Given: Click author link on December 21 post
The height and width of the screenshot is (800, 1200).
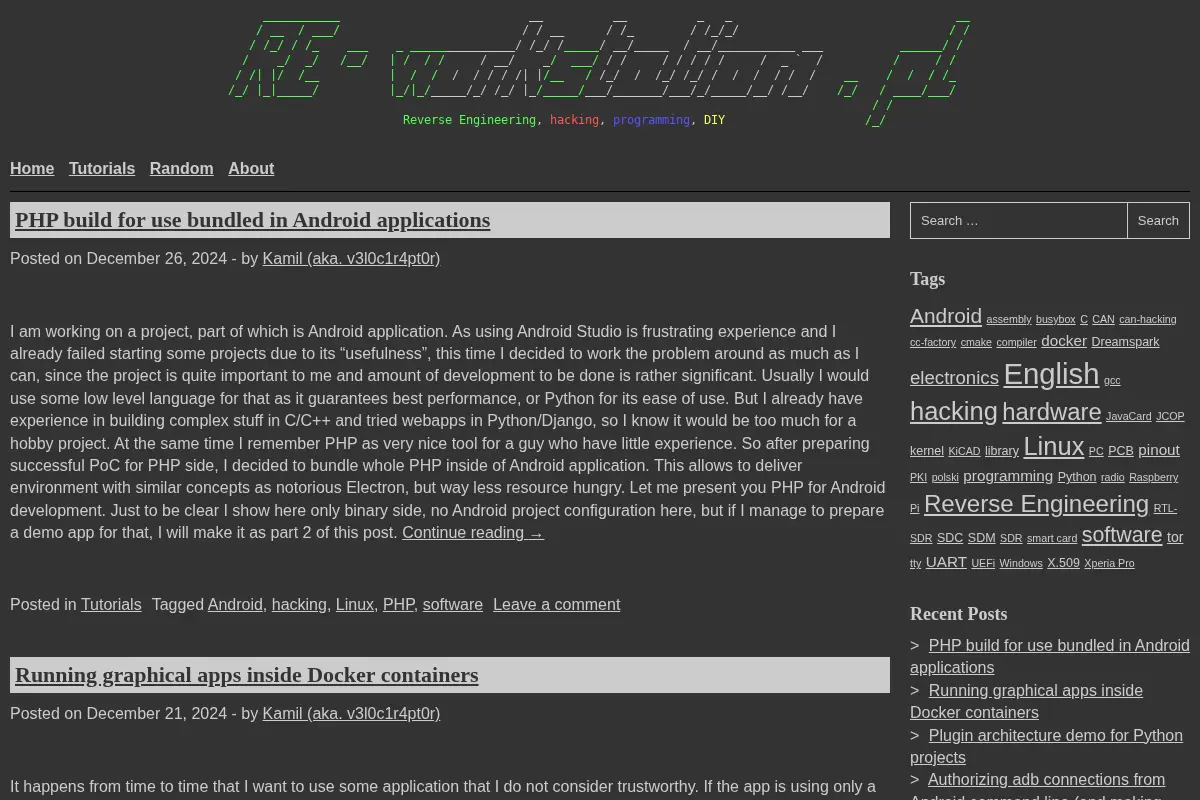Looking at the screenshot, I should (x=351, y=713).
